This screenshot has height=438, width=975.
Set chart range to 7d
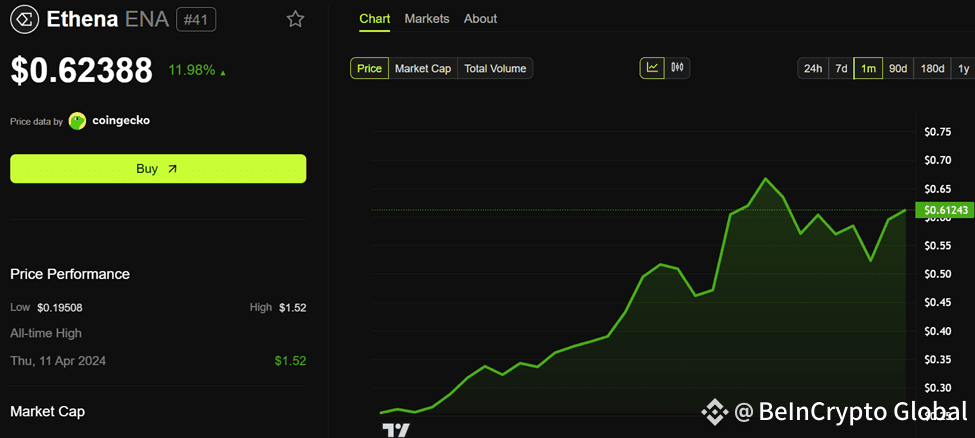[x=841, y=68]
